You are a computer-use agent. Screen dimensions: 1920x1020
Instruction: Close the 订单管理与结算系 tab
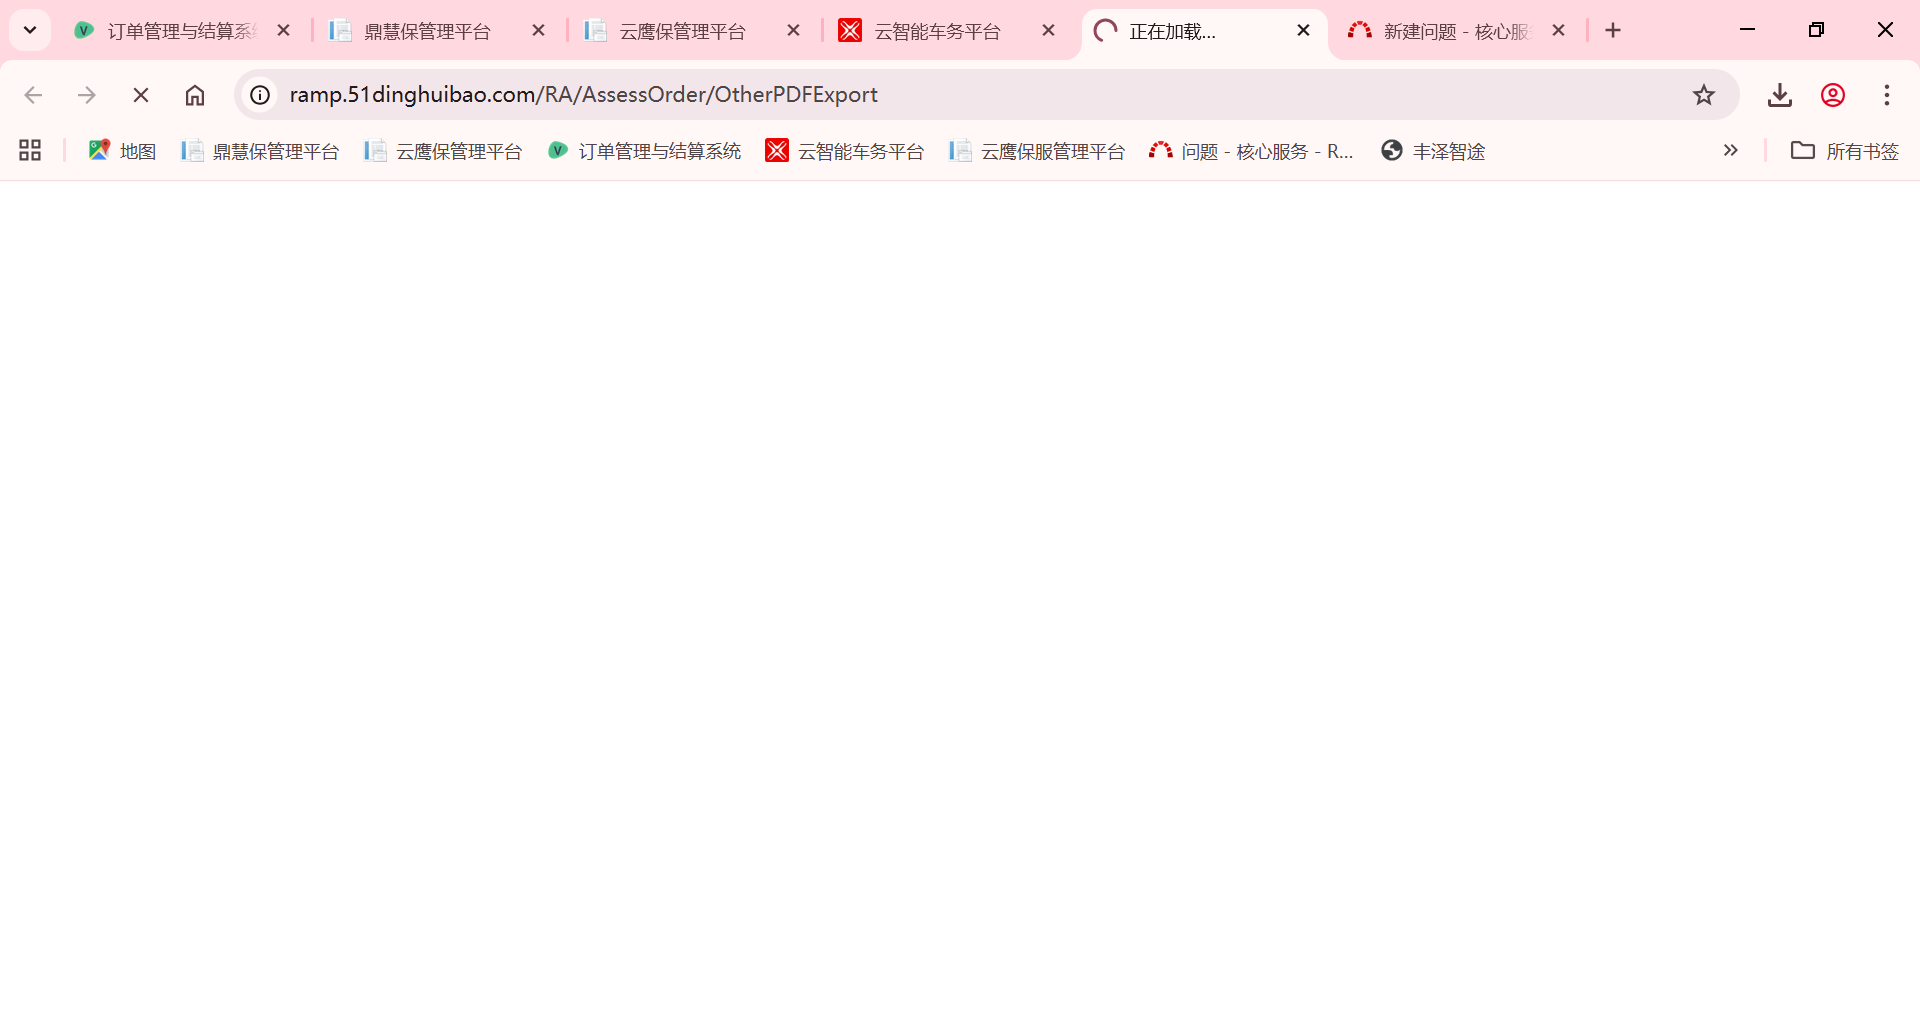tap(284, 31)
